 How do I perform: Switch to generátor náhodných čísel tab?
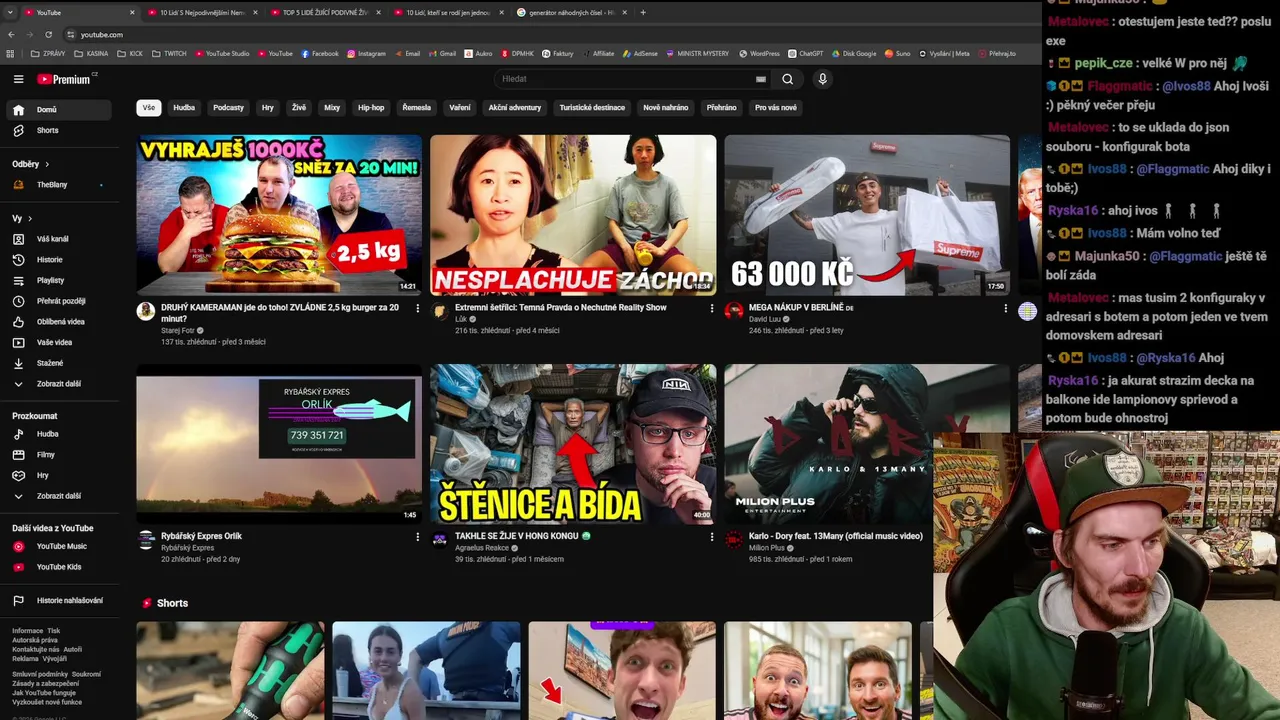570,12
